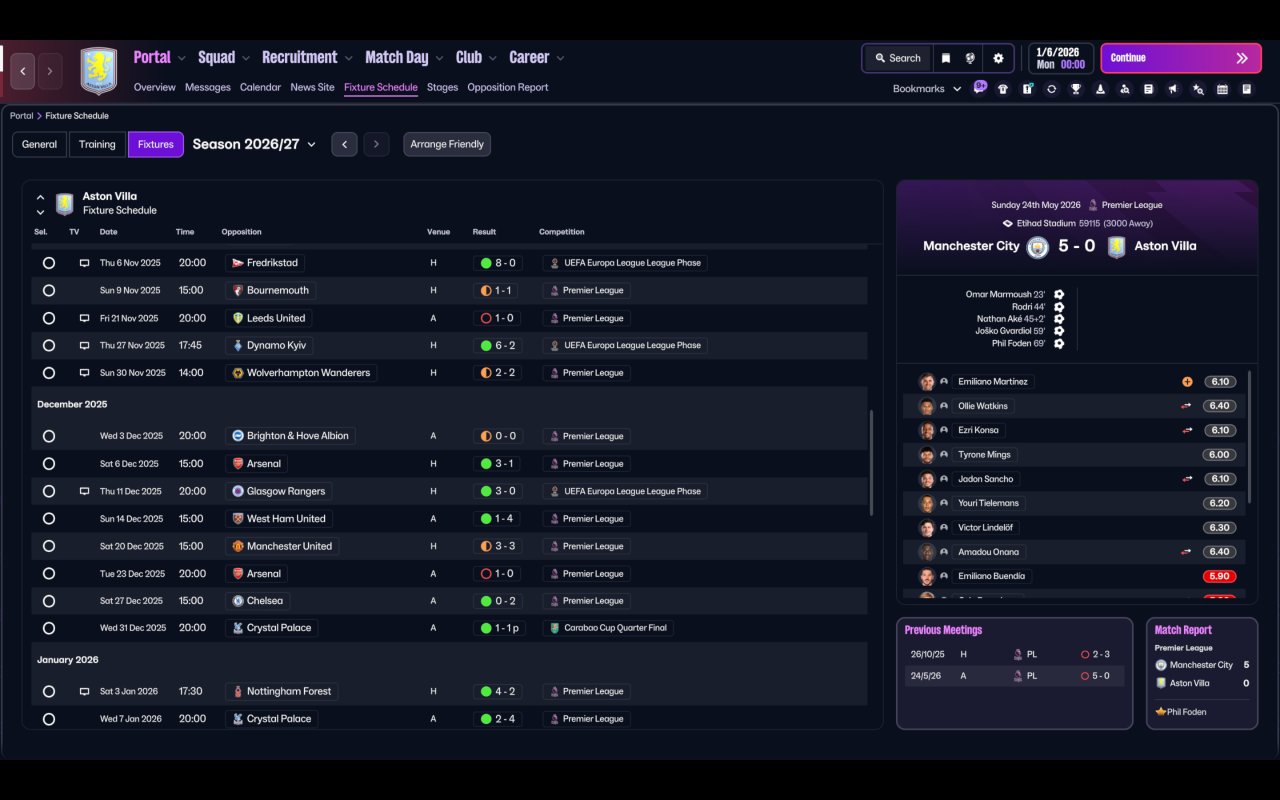Click the star with magnifier scouting icon

point(1198,89)
